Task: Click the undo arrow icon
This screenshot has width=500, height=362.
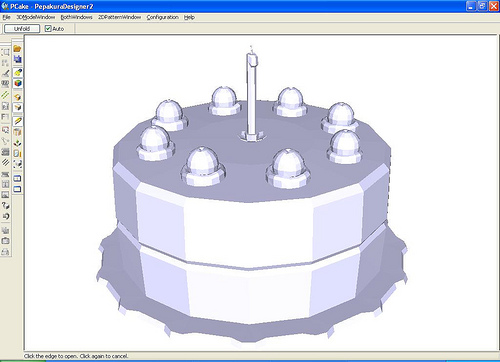Action: point(5,216)
